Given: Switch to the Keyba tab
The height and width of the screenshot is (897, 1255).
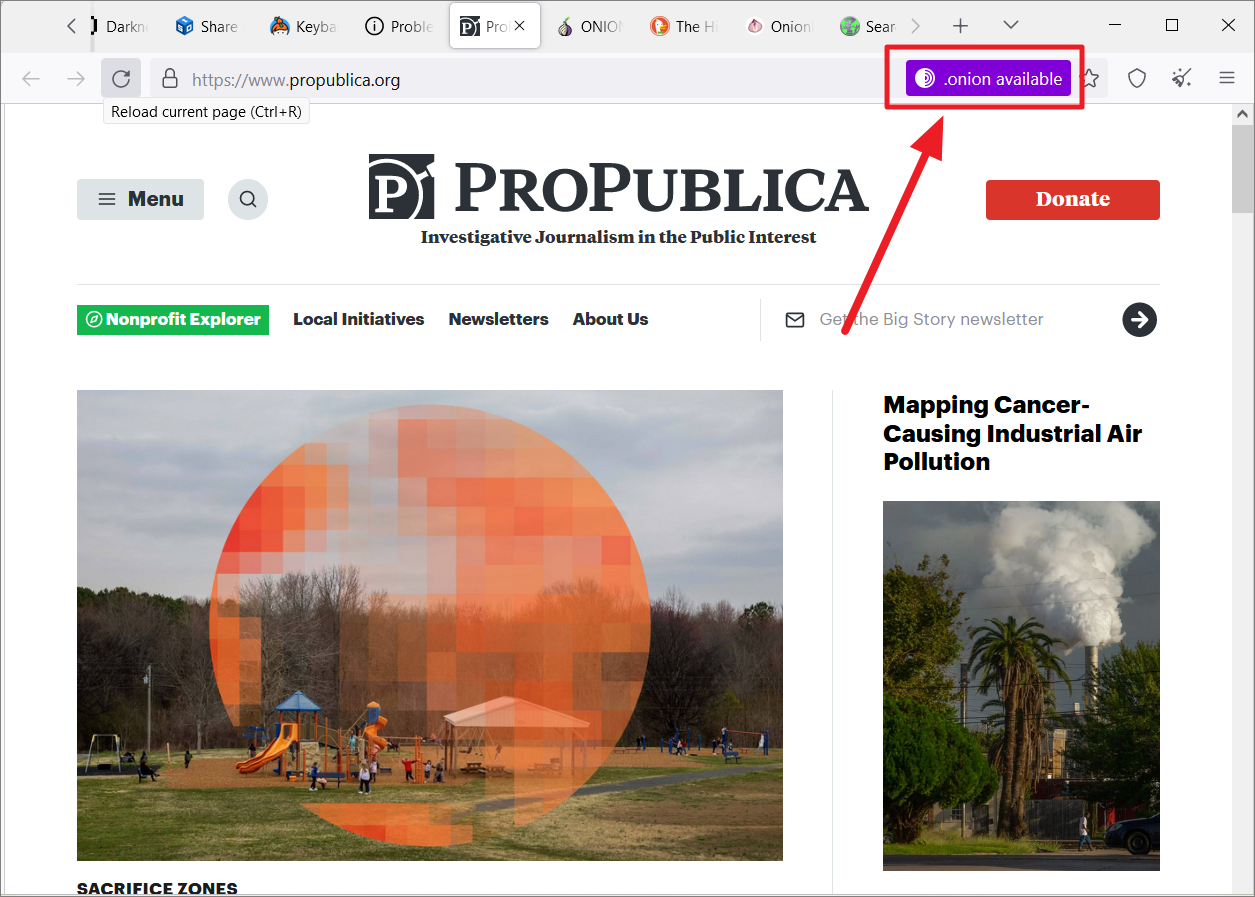Looking at the screenshot, I should pos(303,27).
